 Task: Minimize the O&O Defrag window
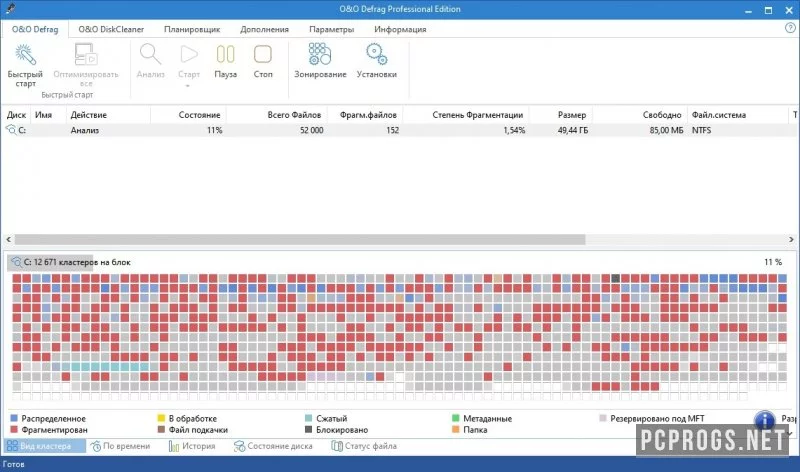point(748,10)
